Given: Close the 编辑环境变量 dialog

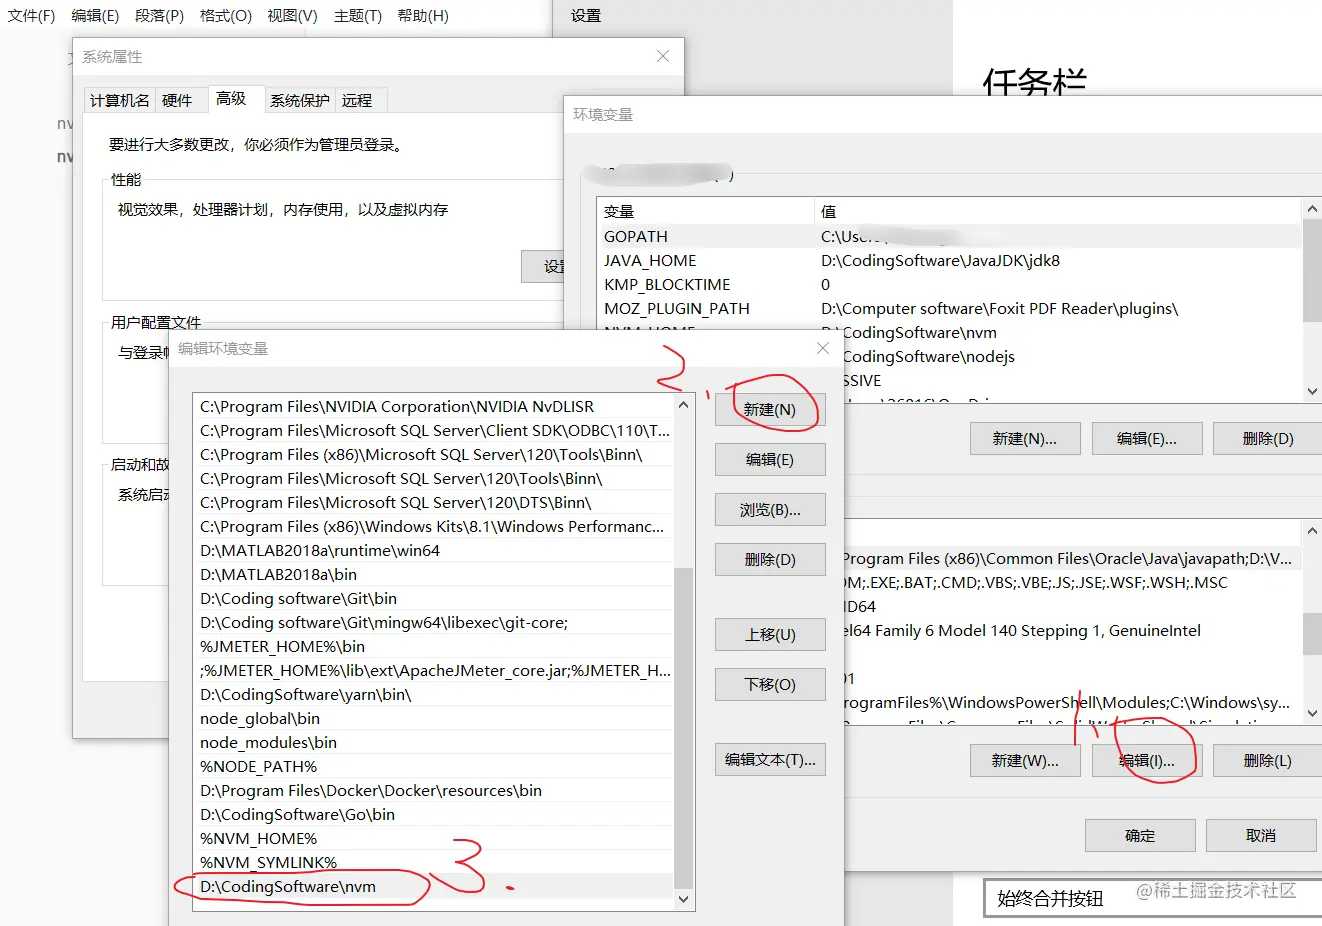Looking at the screenshot, I should [823, 348].
